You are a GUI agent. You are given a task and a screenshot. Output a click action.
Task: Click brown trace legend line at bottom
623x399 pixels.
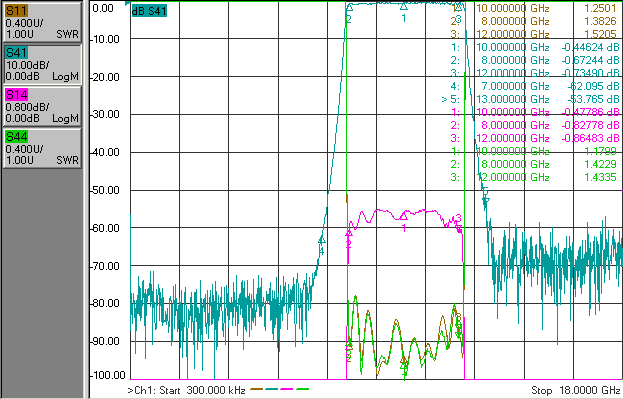pos(257,389)
